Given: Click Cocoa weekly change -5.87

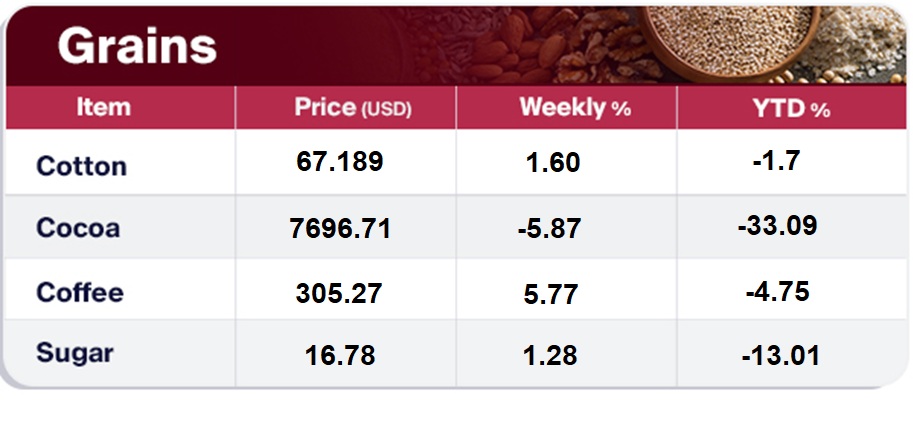Looking at the screenshot, I should pos(550,229).
